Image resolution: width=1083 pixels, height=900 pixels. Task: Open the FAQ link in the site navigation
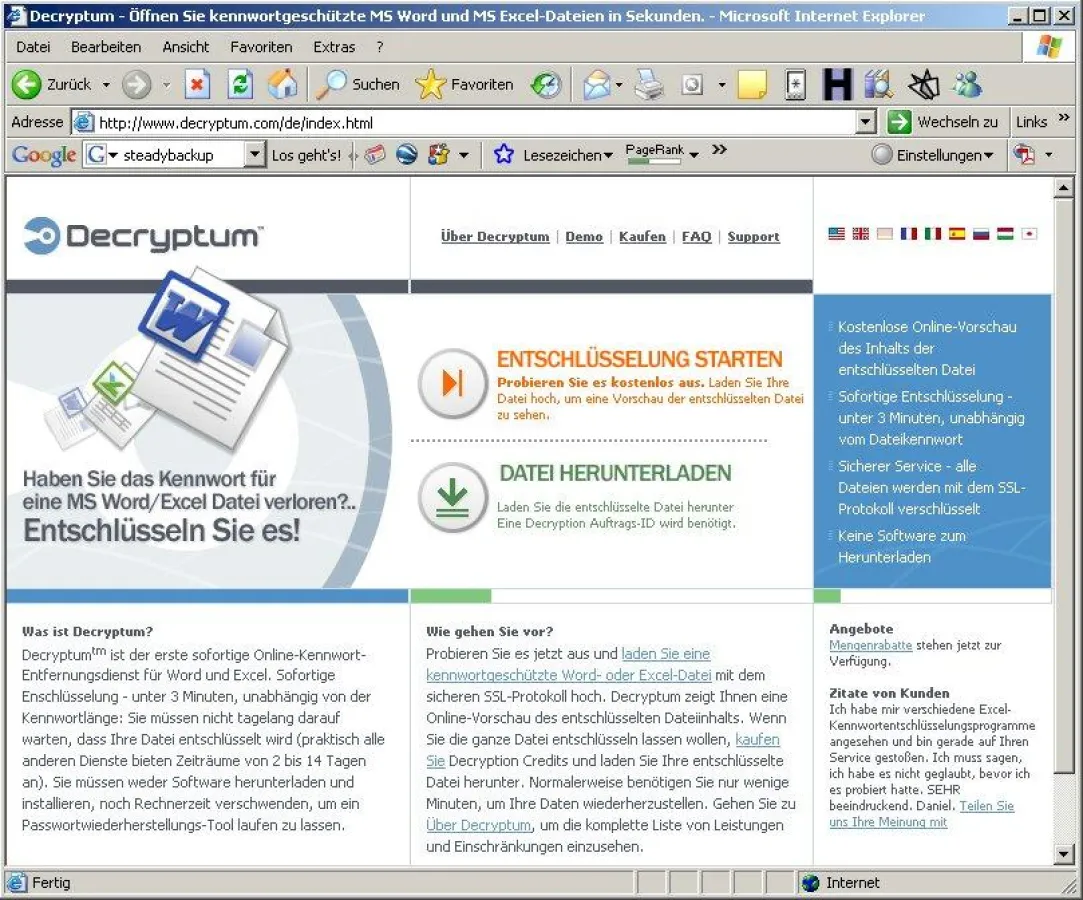coord(696,237)
